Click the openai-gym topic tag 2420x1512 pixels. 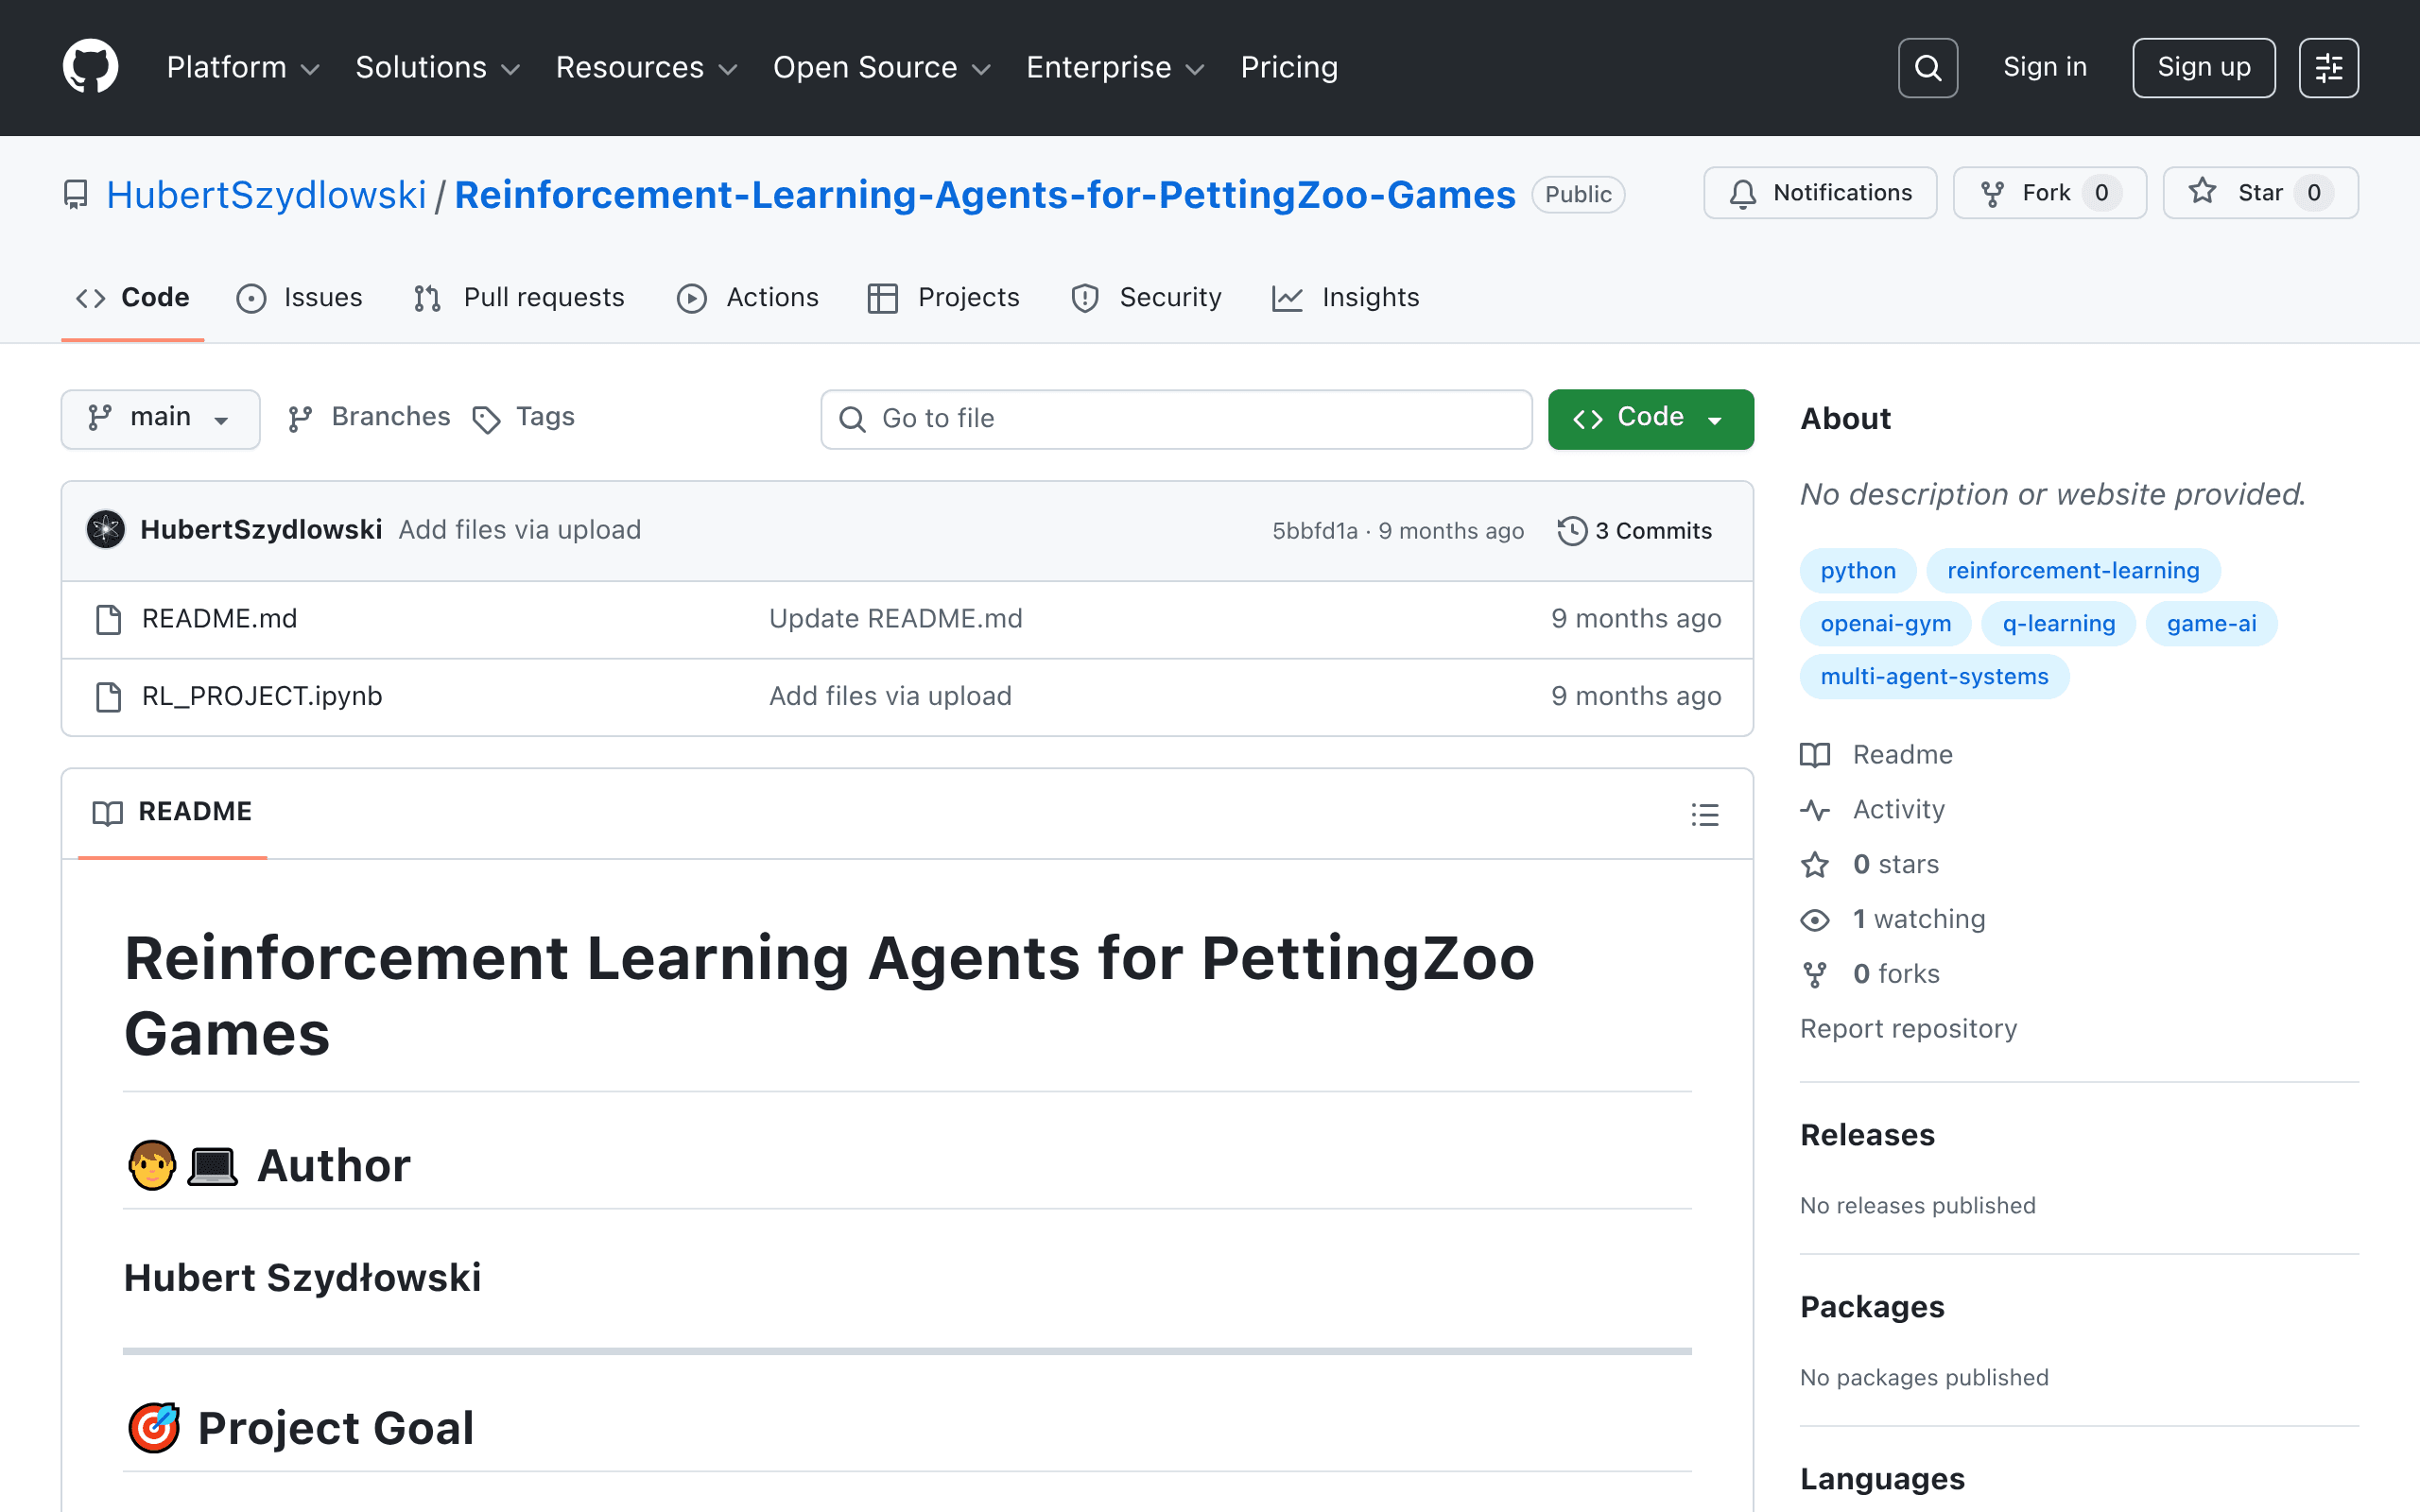click(1885, 623)
